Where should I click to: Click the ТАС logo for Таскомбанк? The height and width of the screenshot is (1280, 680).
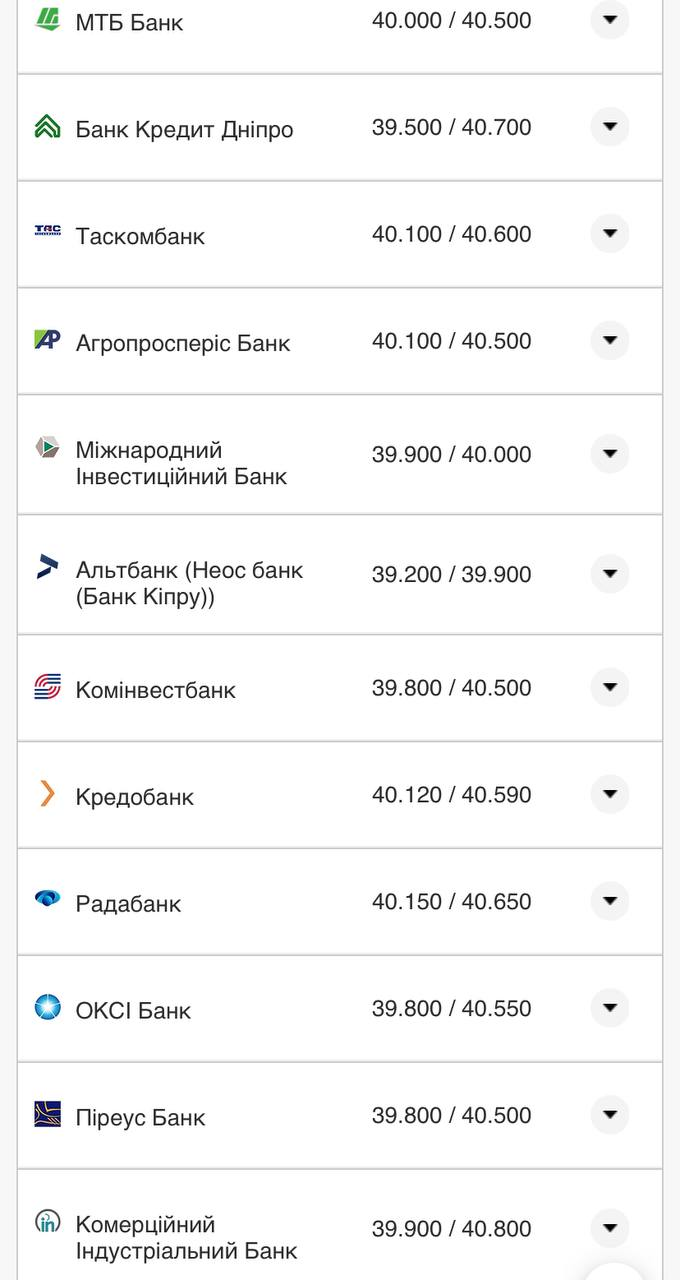tap(47, 232)
